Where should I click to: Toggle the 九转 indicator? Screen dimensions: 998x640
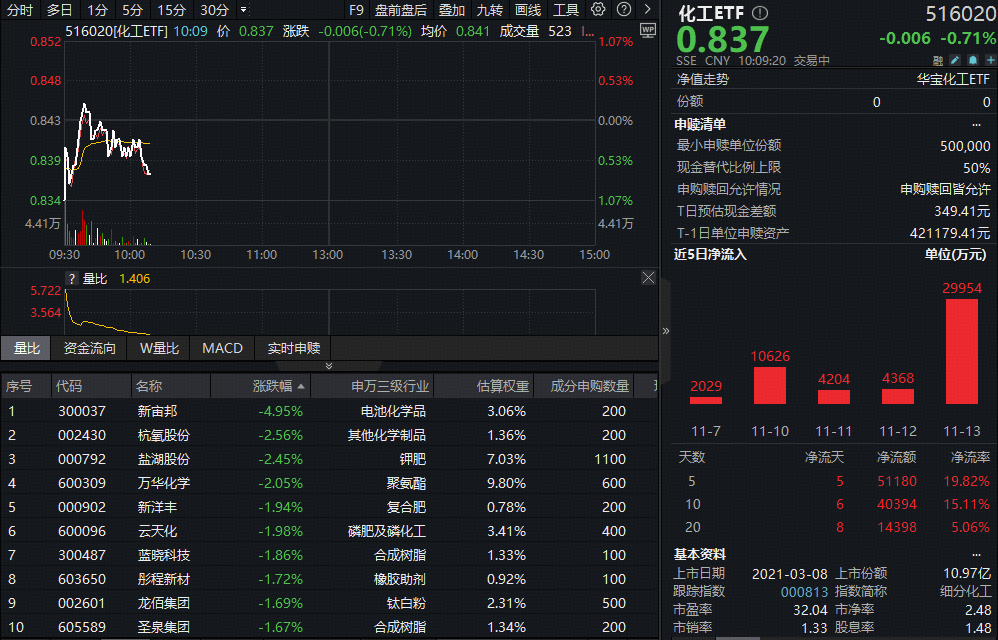pyautogui.click(x=489, y=10)
